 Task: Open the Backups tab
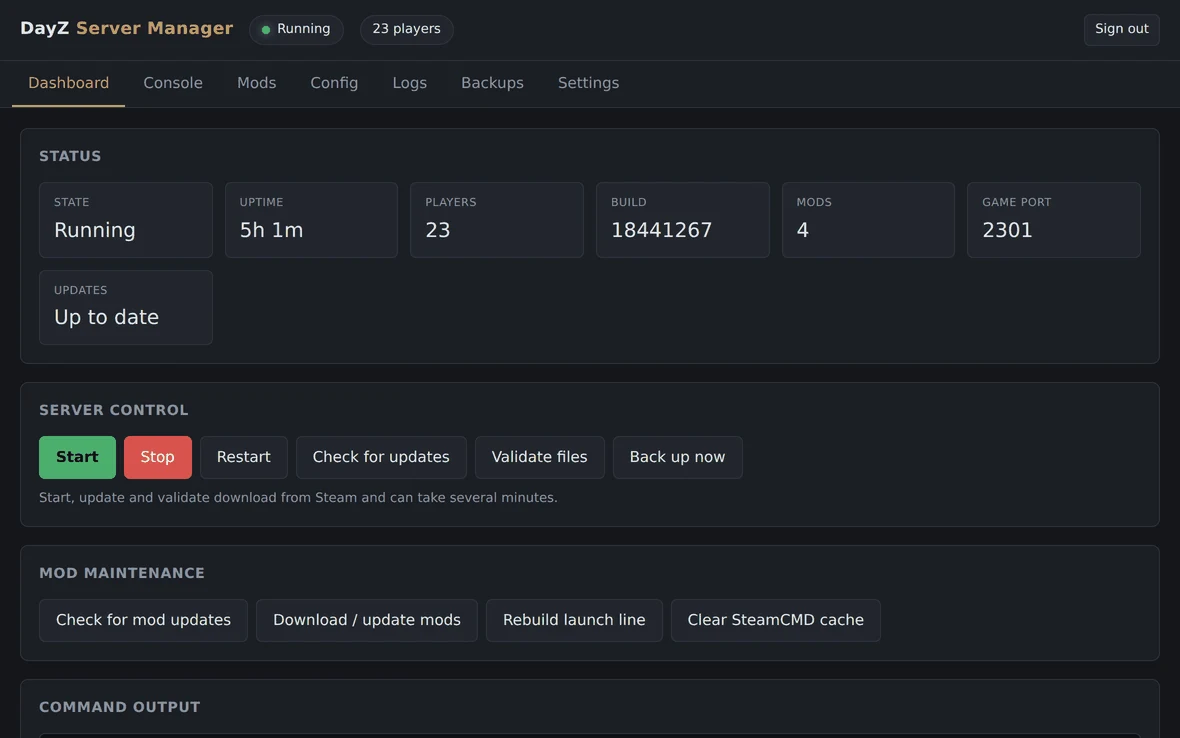492,83
